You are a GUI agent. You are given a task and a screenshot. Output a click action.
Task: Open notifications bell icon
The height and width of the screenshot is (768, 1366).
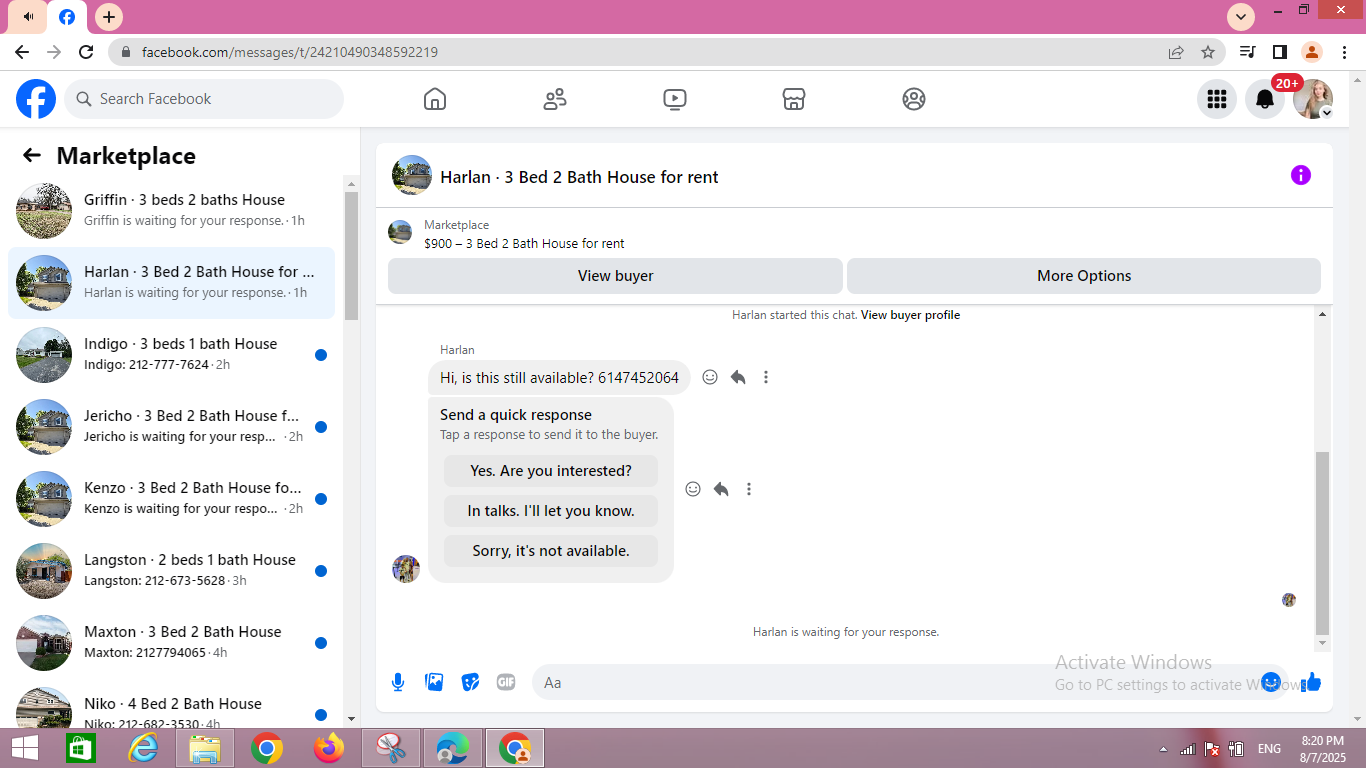pos(1265,99)
